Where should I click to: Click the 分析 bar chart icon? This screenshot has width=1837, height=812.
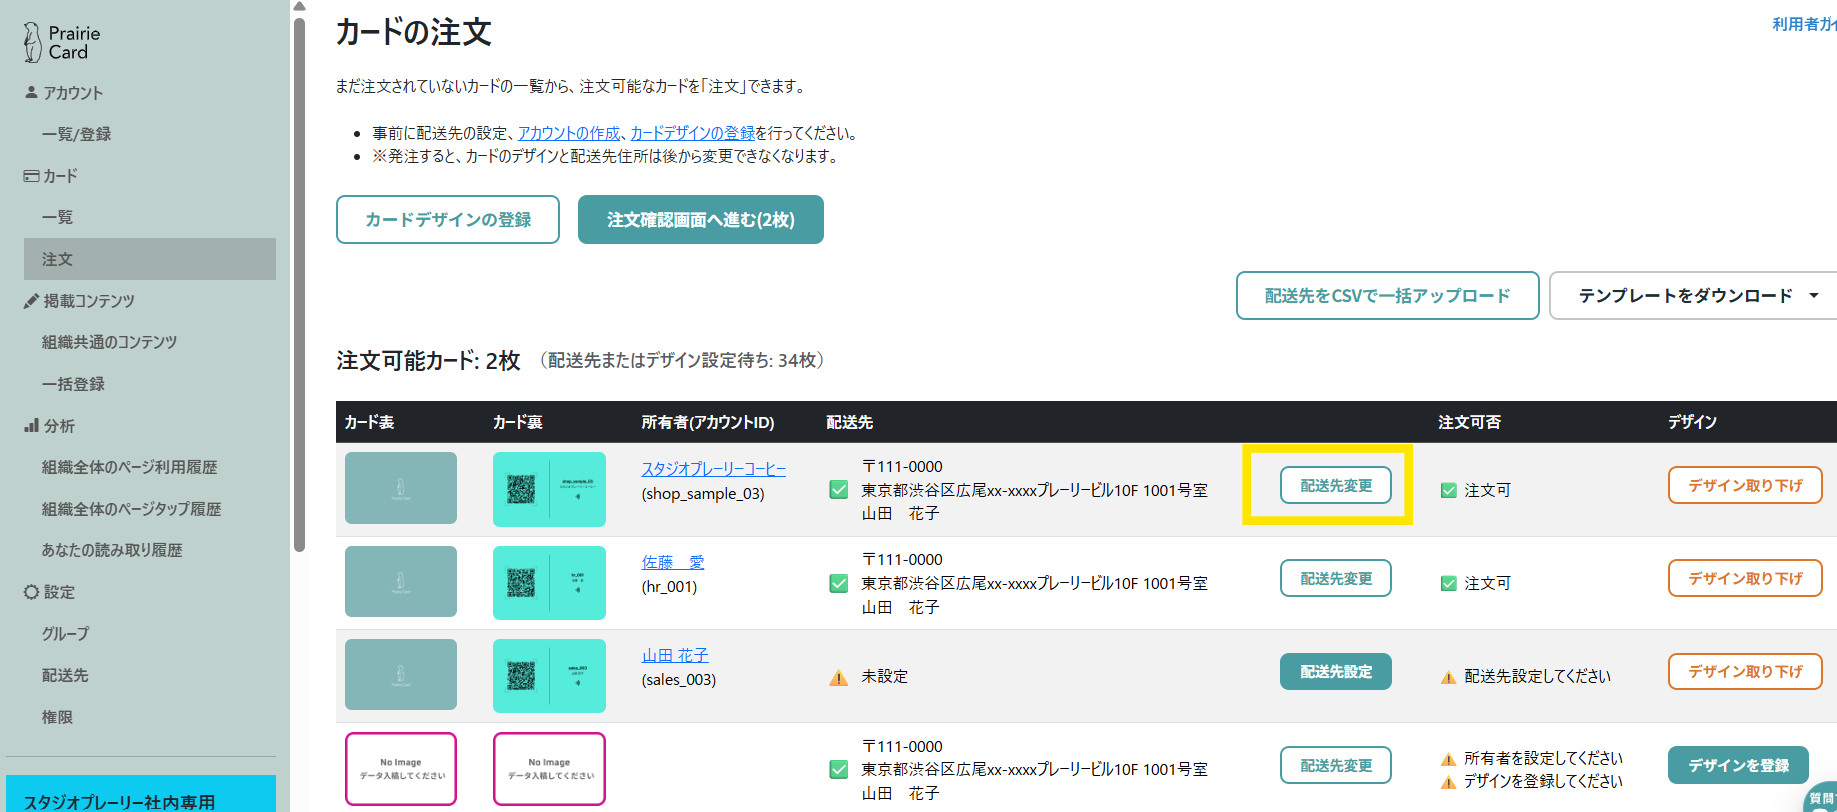click(31, 426)
